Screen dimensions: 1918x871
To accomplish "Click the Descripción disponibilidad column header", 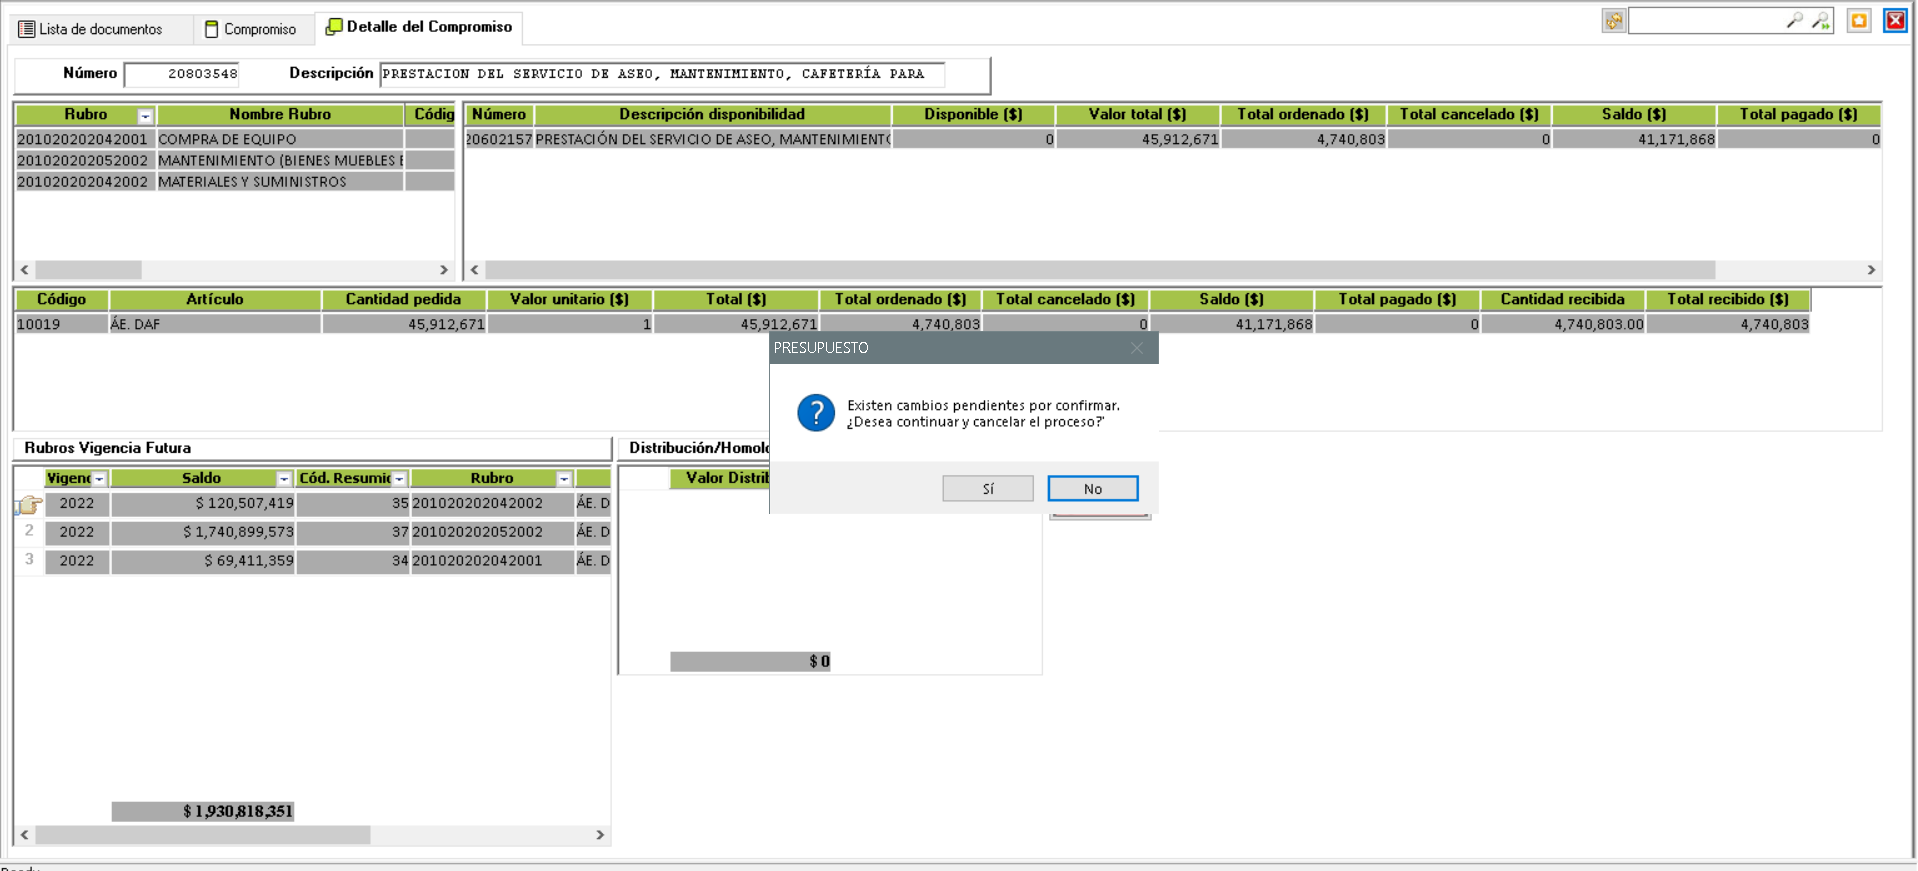I will pos(713,115).
